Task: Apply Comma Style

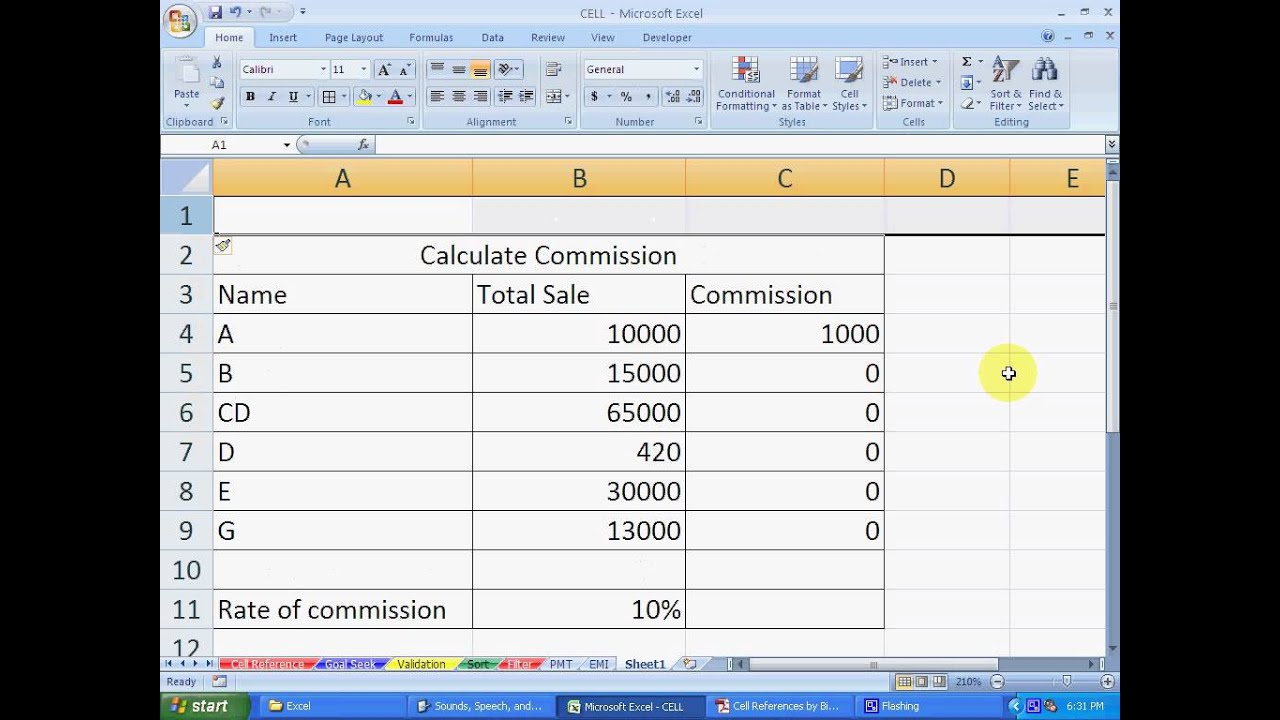Action: tap(648, 97)
